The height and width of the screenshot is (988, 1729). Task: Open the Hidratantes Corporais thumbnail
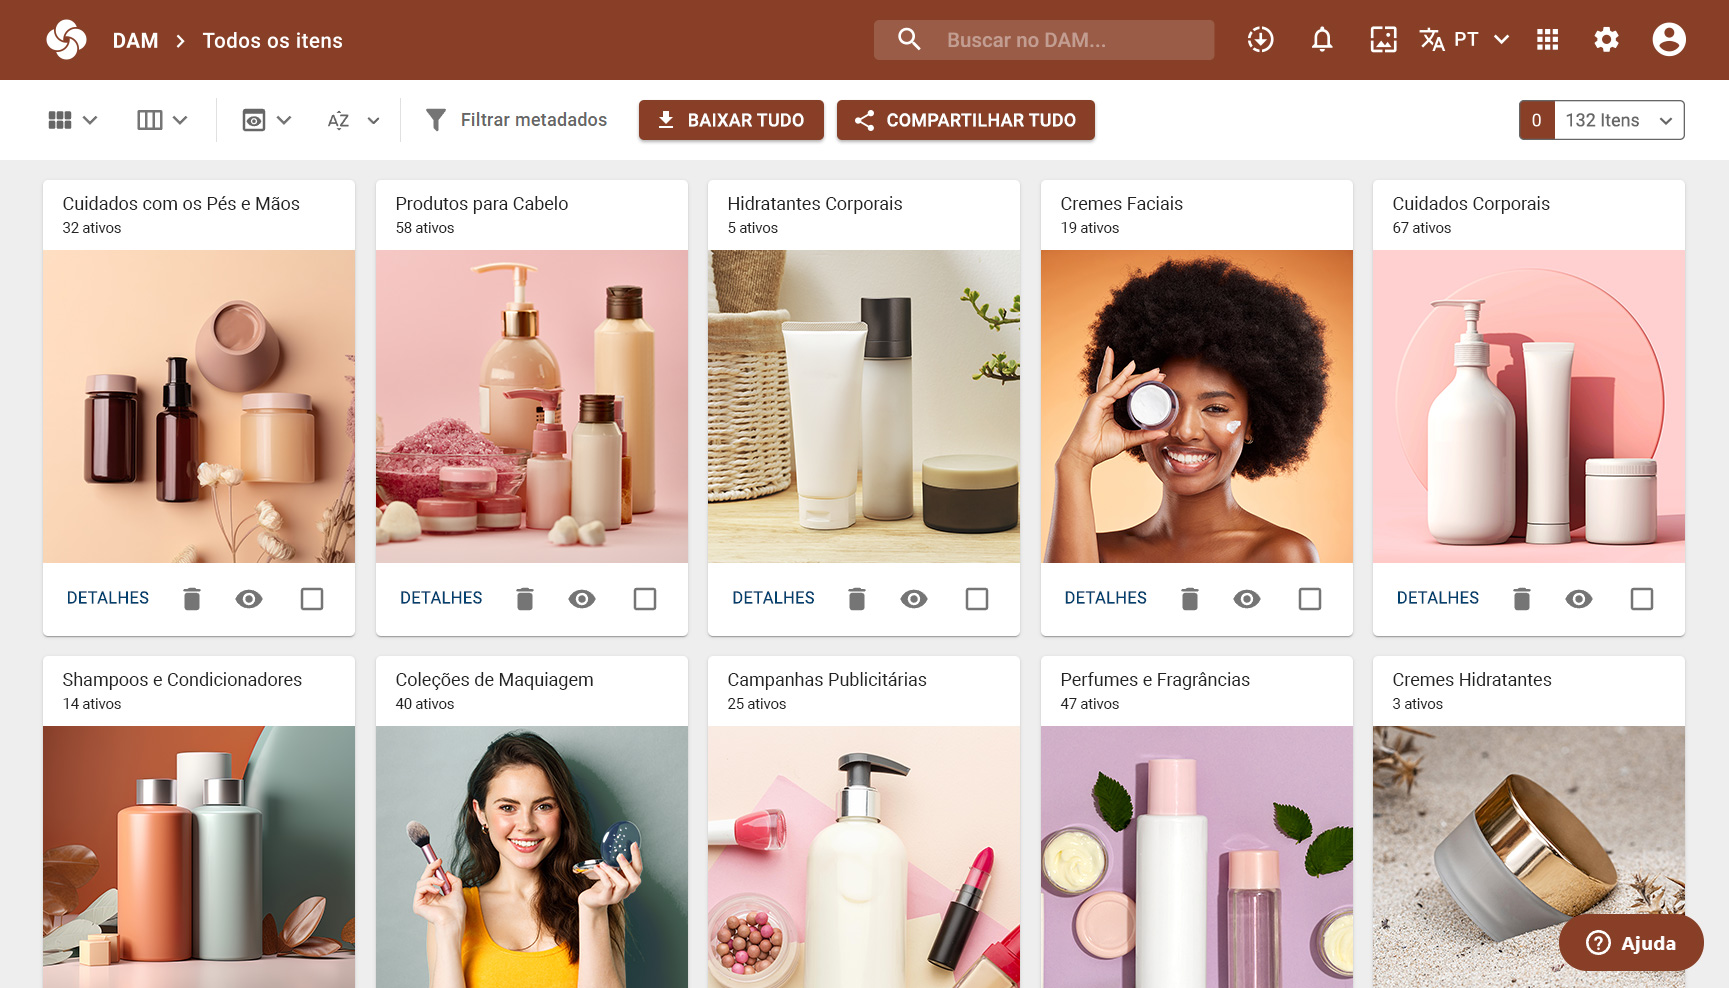click(864, 406)
